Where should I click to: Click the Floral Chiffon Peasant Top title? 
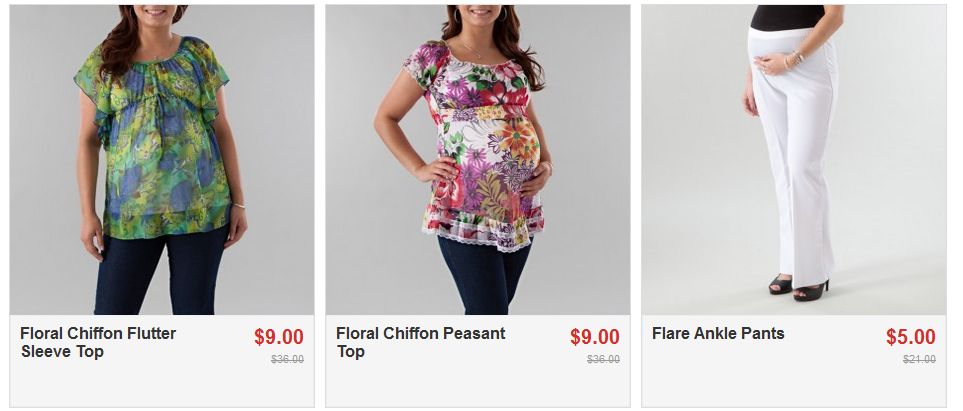[x=421, y=342]
